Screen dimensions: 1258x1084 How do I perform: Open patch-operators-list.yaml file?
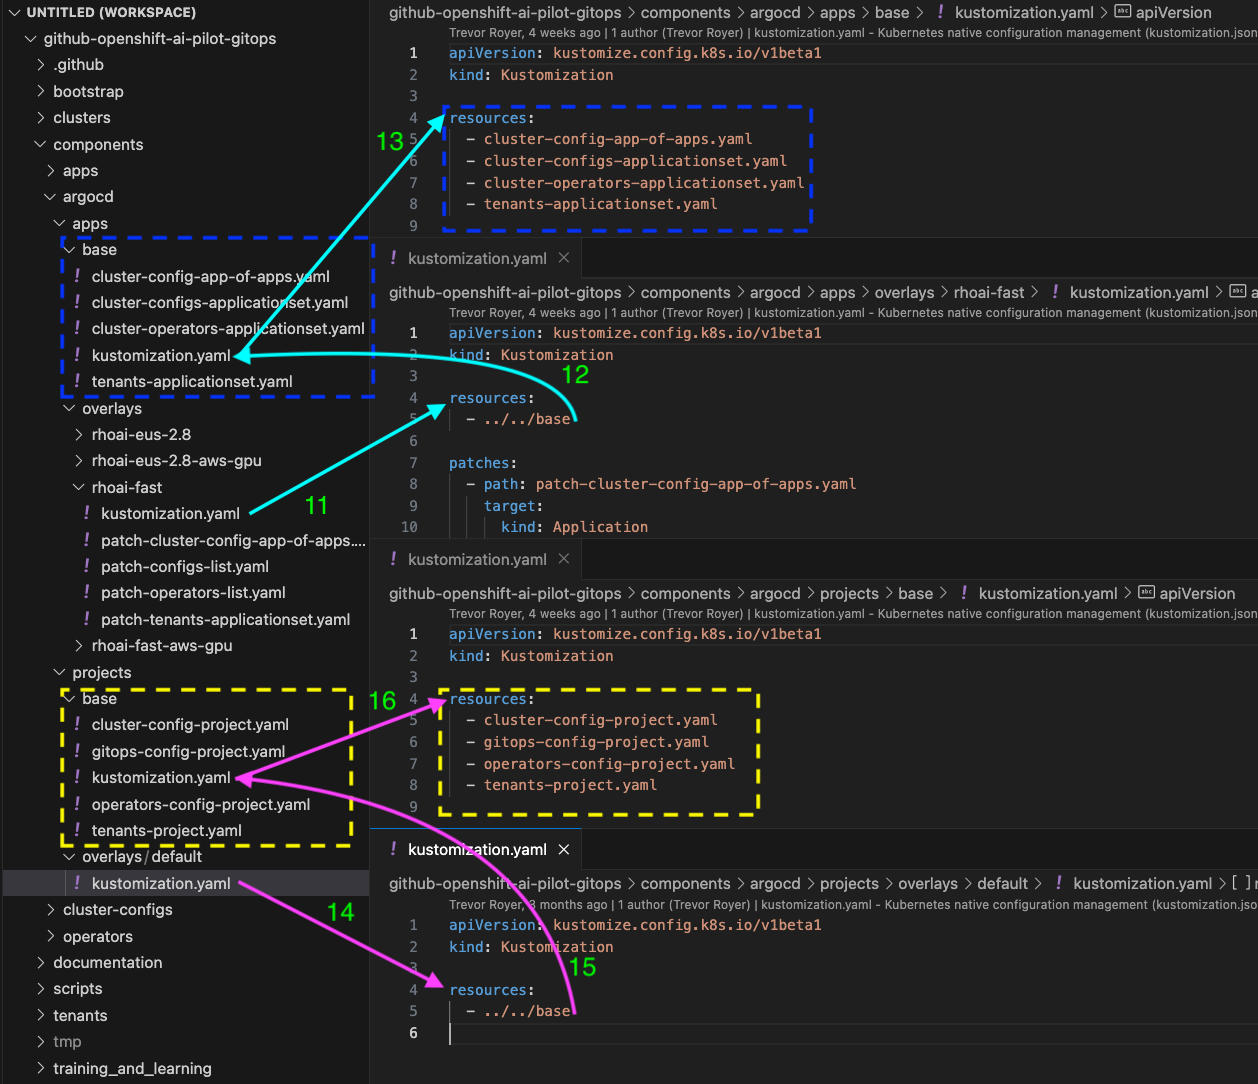[x=193, y=592]
